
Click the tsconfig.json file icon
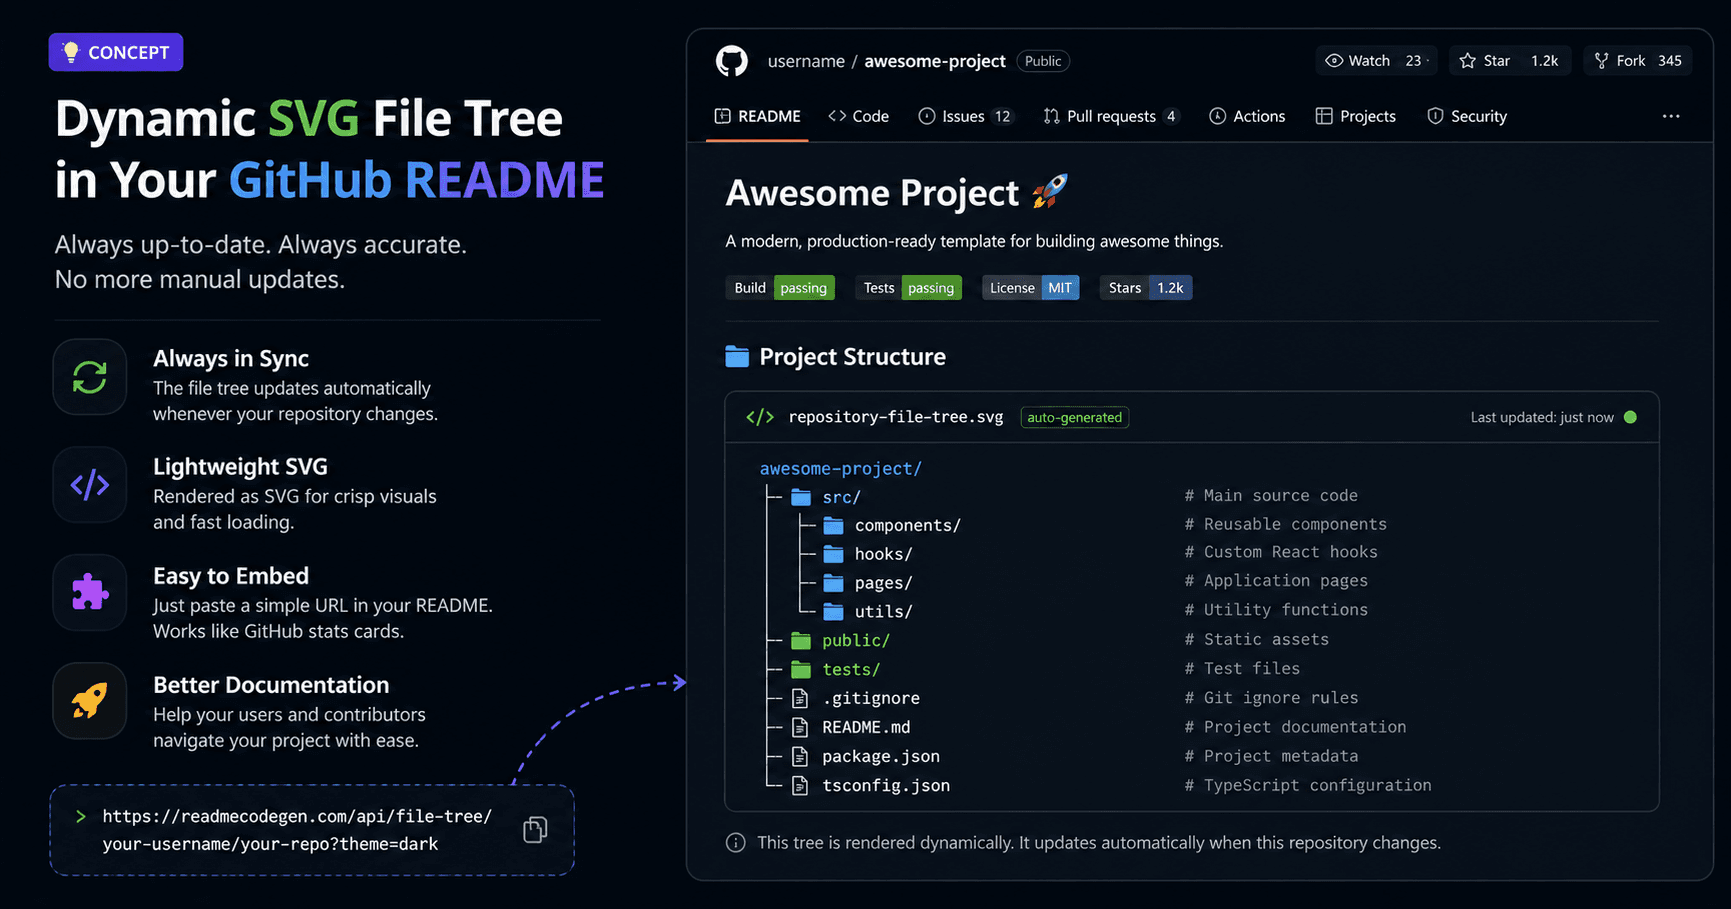[x=800, y=785]
